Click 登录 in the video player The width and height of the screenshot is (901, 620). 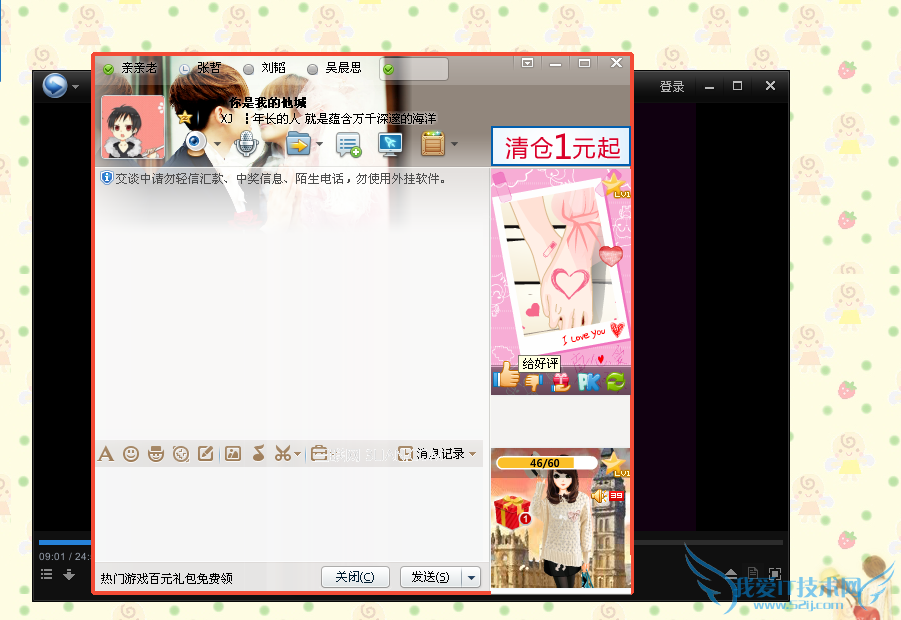coord(672,87)
